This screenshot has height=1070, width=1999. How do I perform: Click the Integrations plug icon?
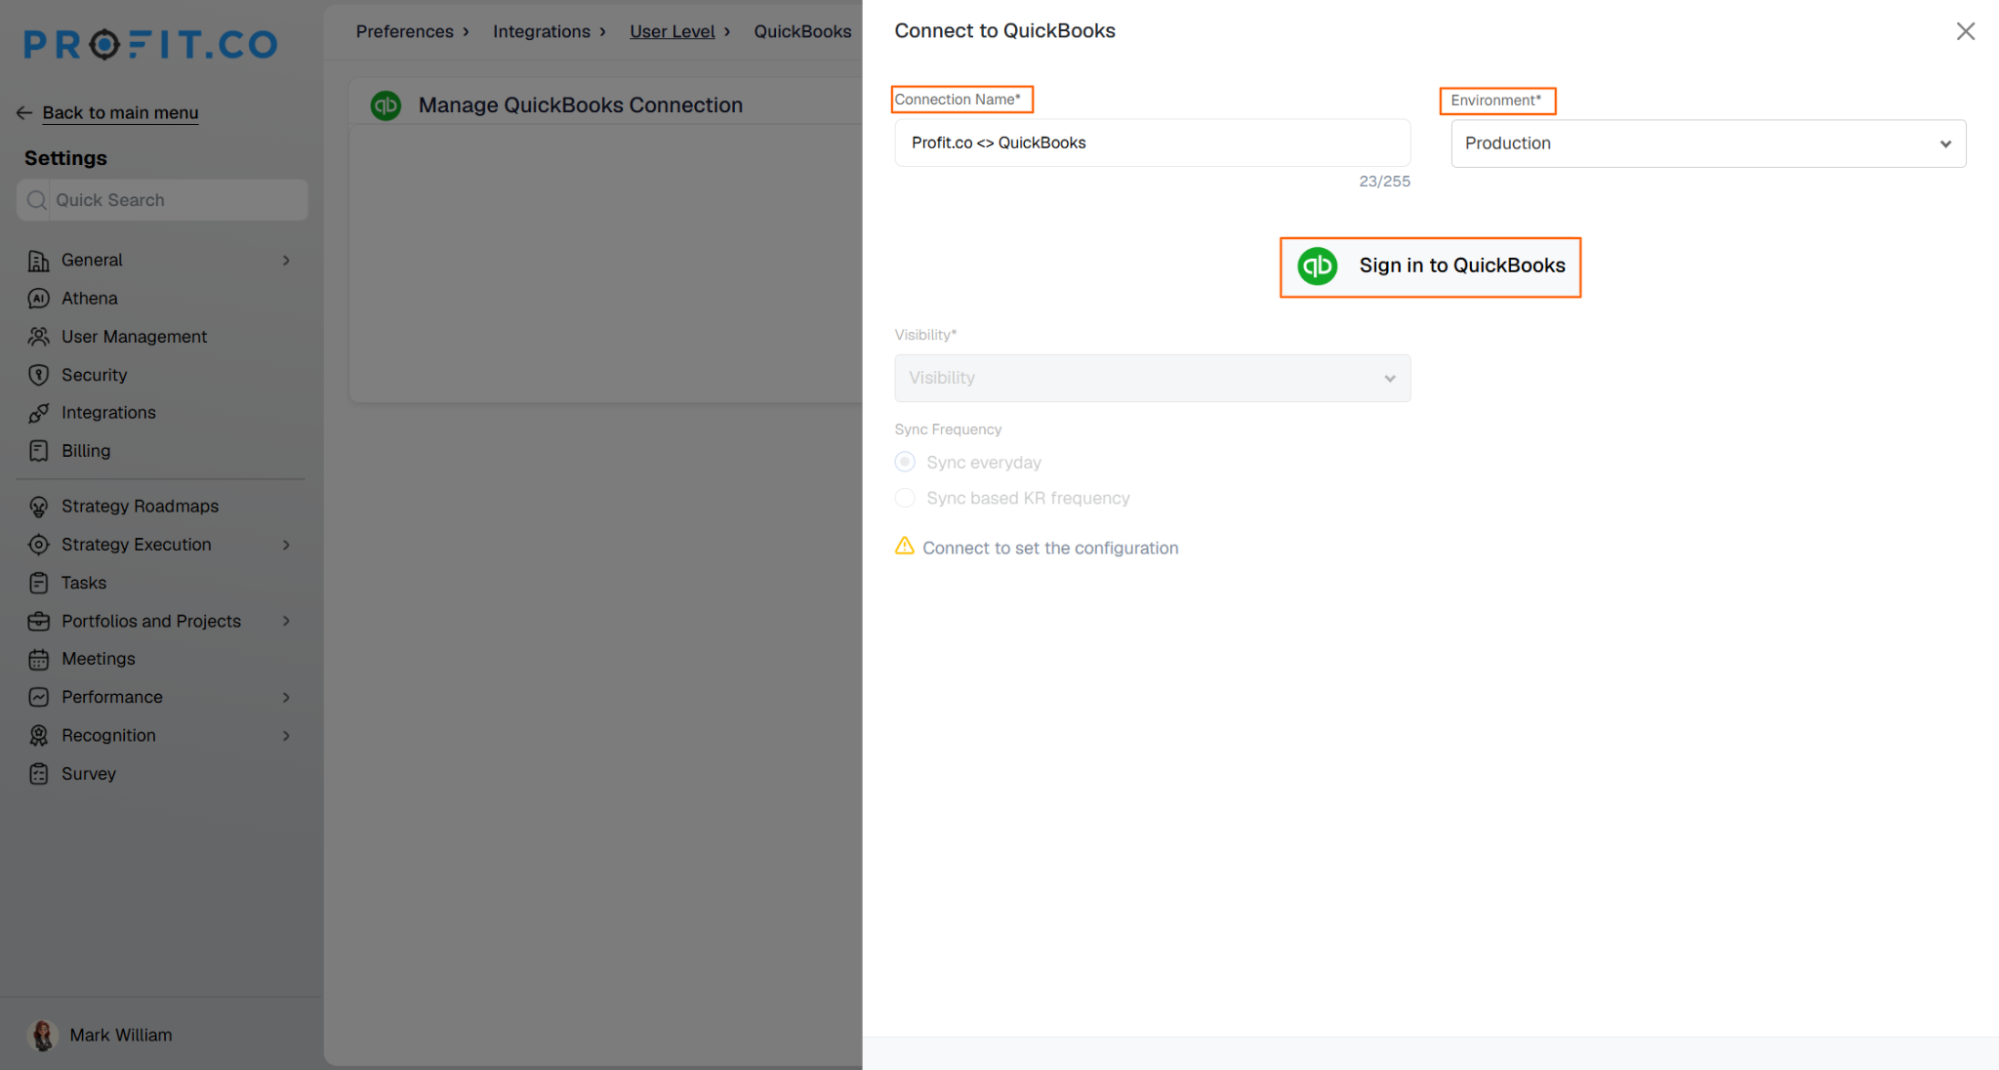click(38, 413)
